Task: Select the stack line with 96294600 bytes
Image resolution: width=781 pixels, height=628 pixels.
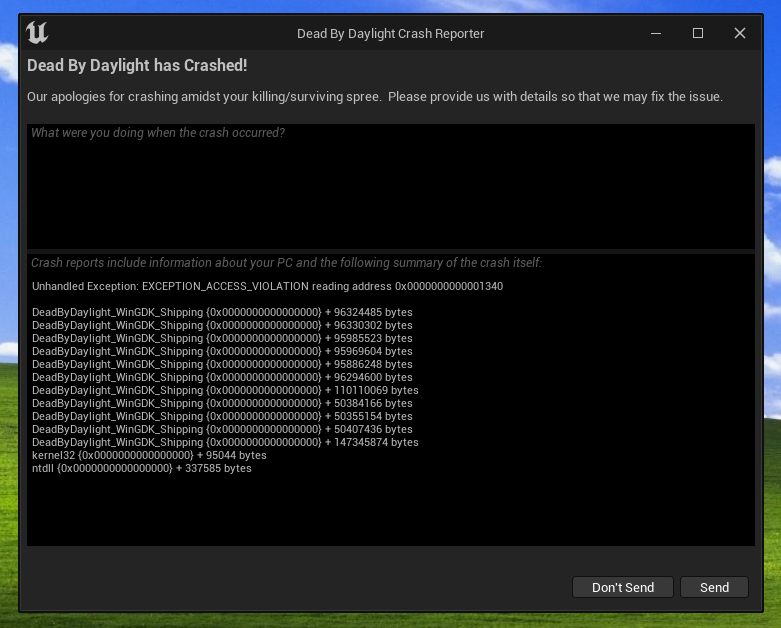Action: 222,377
